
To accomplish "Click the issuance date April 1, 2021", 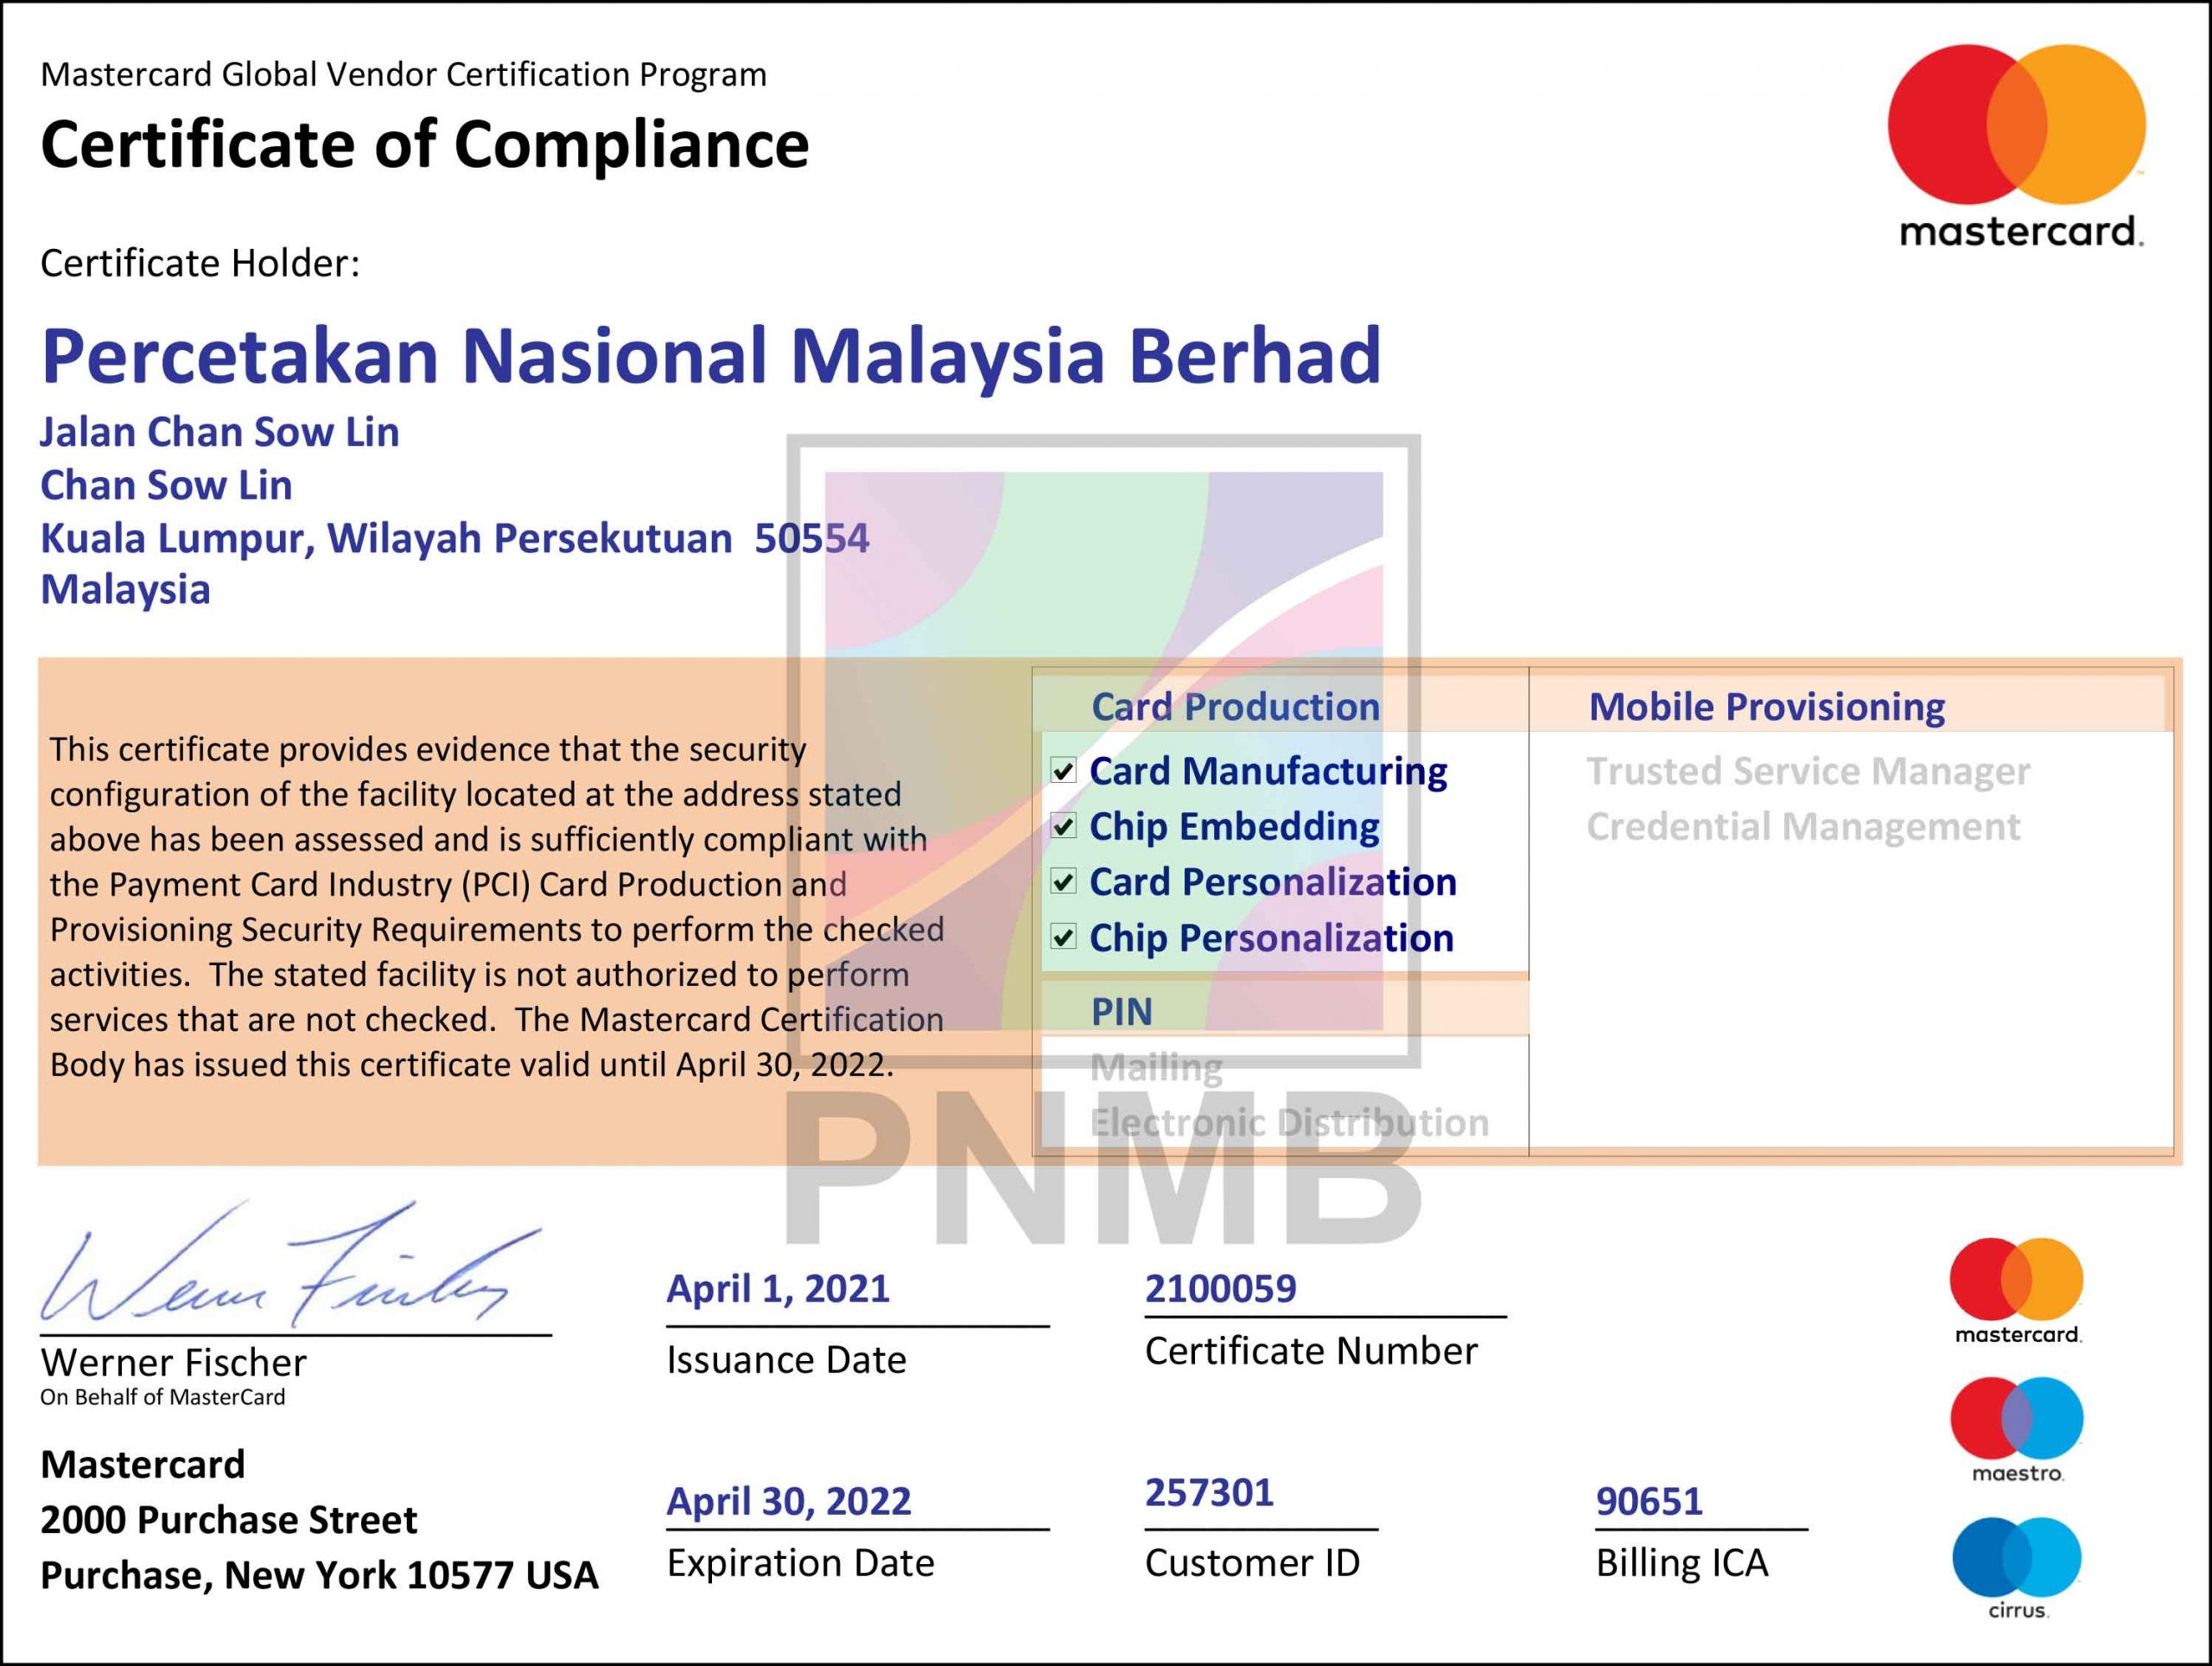I will click(778, 1289).
